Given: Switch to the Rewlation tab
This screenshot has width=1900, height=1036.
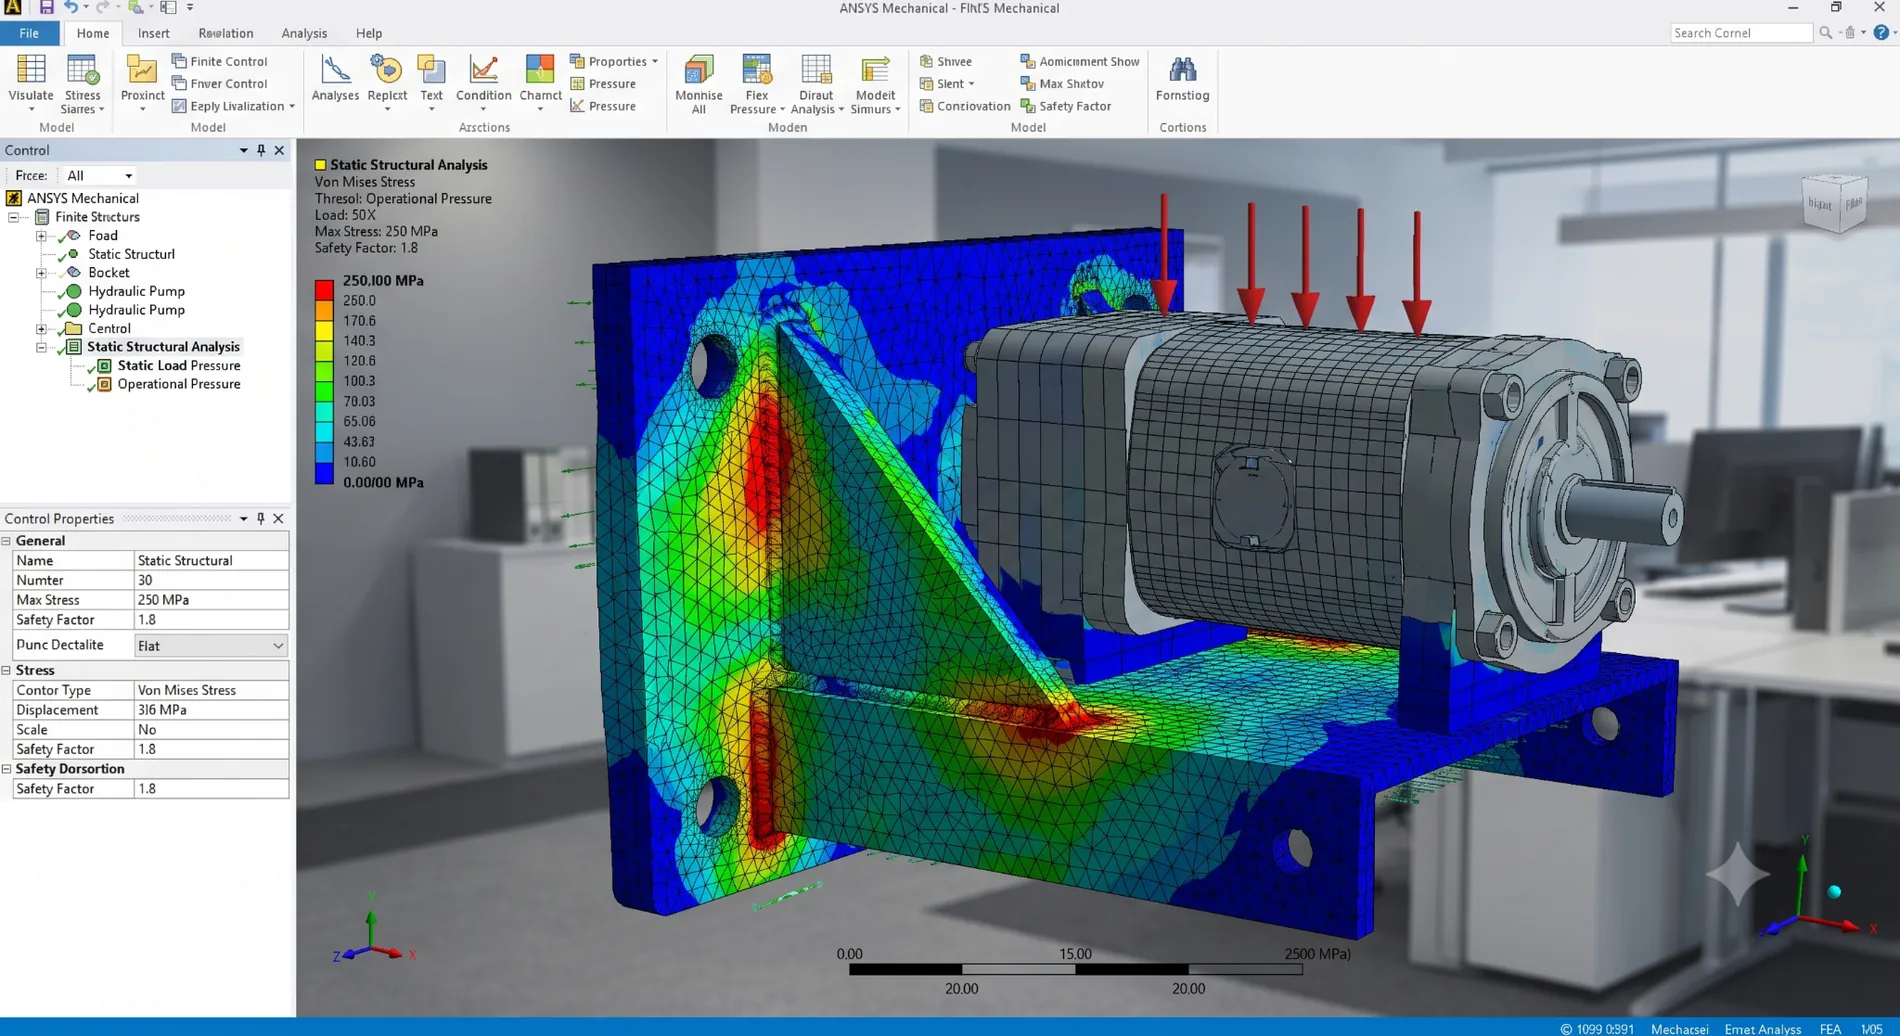Looking at the screenshot, I should coord(225,33).
